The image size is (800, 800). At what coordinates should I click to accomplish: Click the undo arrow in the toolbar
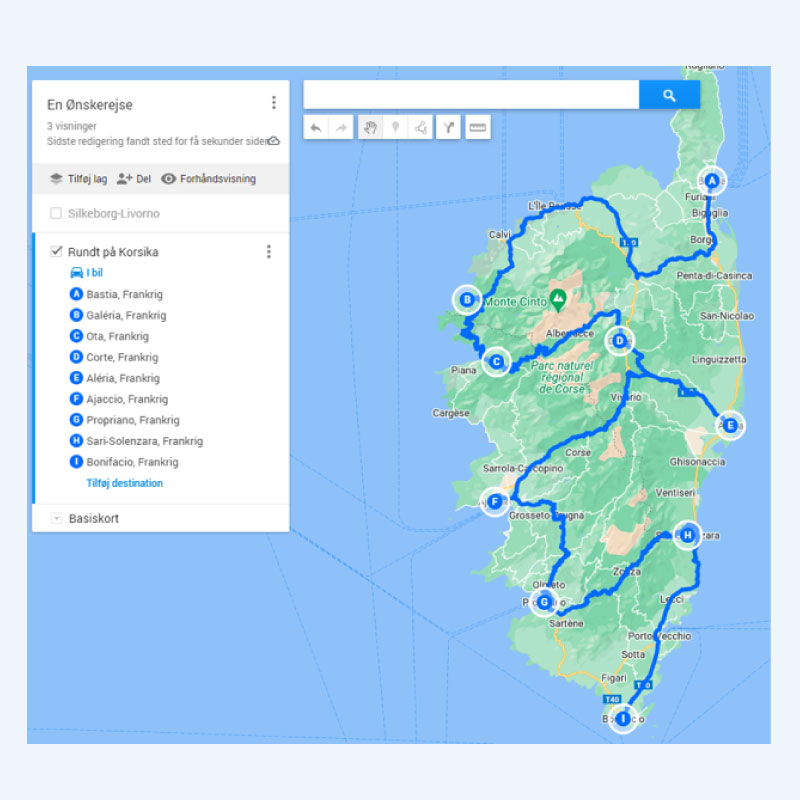coord(316,128)
